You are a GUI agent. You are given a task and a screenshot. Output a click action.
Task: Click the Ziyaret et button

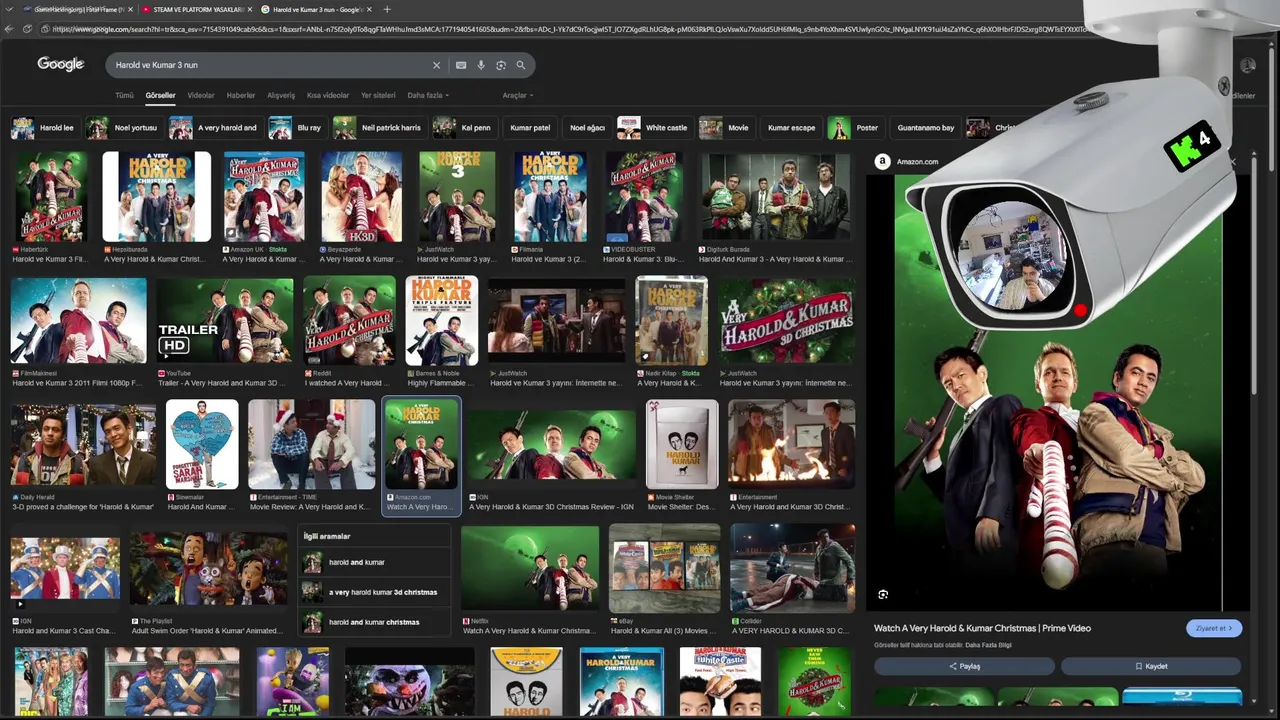(x=1214, y=628)
